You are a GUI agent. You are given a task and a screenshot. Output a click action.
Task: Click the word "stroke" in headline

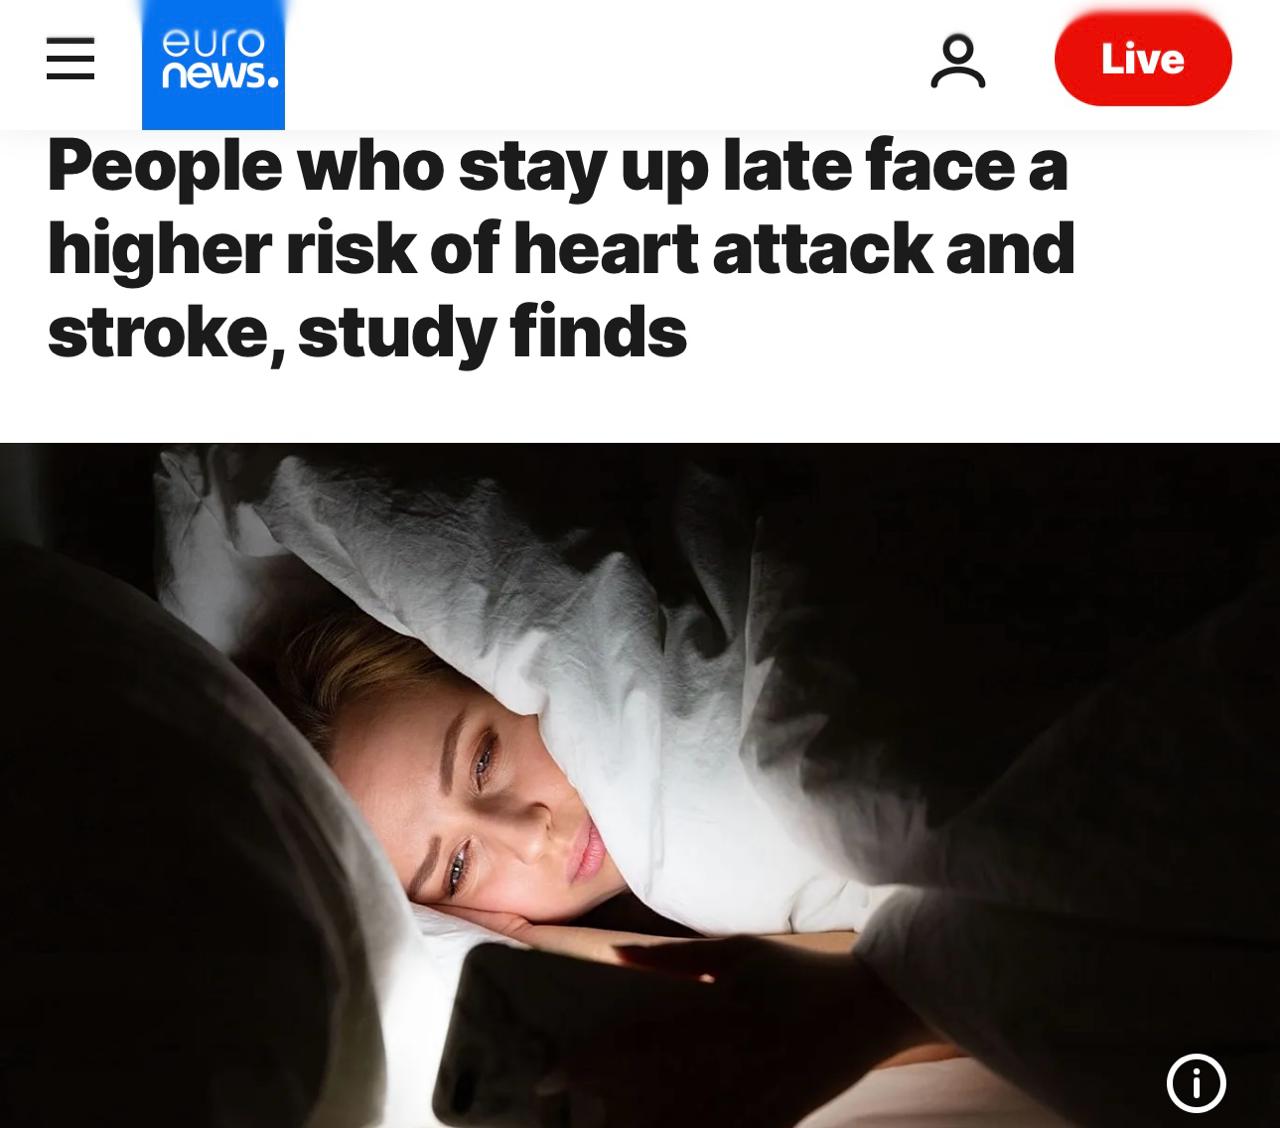tap(158, 332)
